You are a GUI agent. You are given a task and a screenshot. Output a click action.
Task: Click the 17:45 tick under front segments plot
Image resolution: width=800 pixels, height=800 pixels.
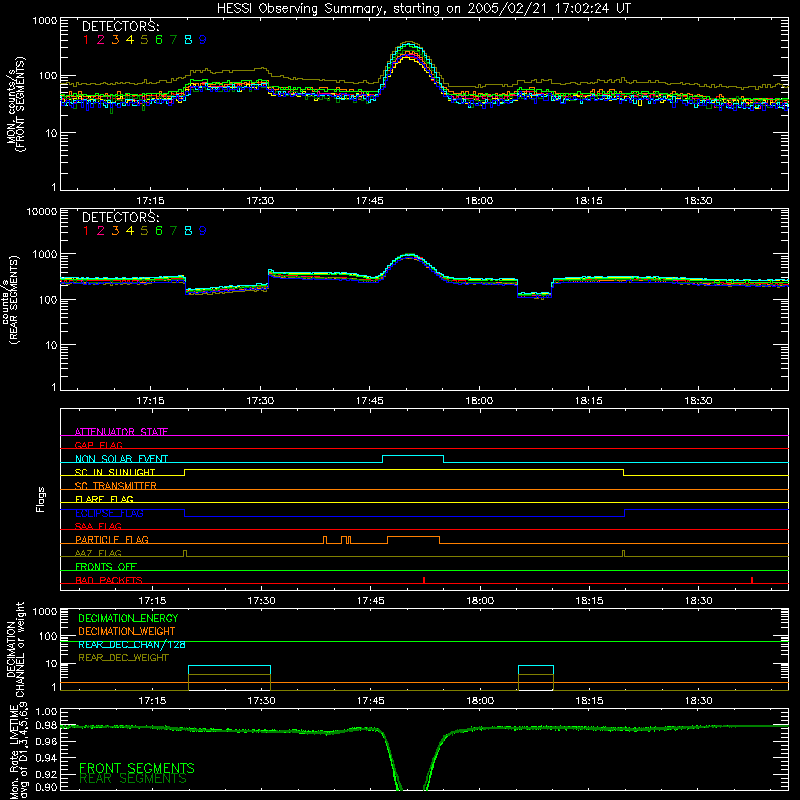coord(370,201)
